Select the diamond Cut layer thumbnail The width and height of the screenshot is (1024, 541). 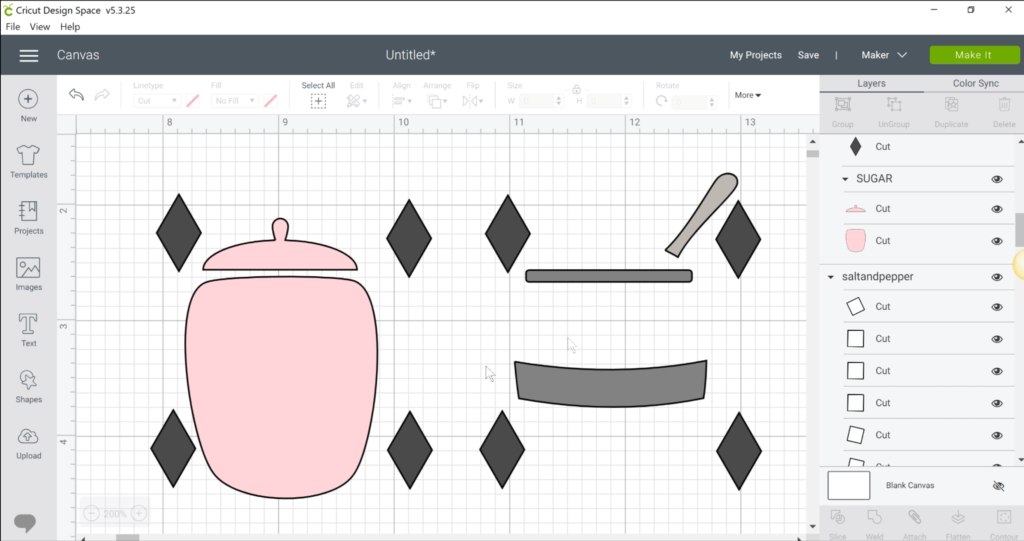[856, 147]
